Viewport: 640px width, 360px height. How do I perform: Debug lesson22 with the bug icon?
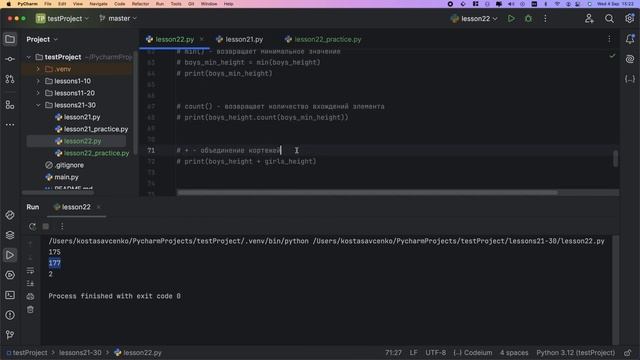click(x=528, y=18)
